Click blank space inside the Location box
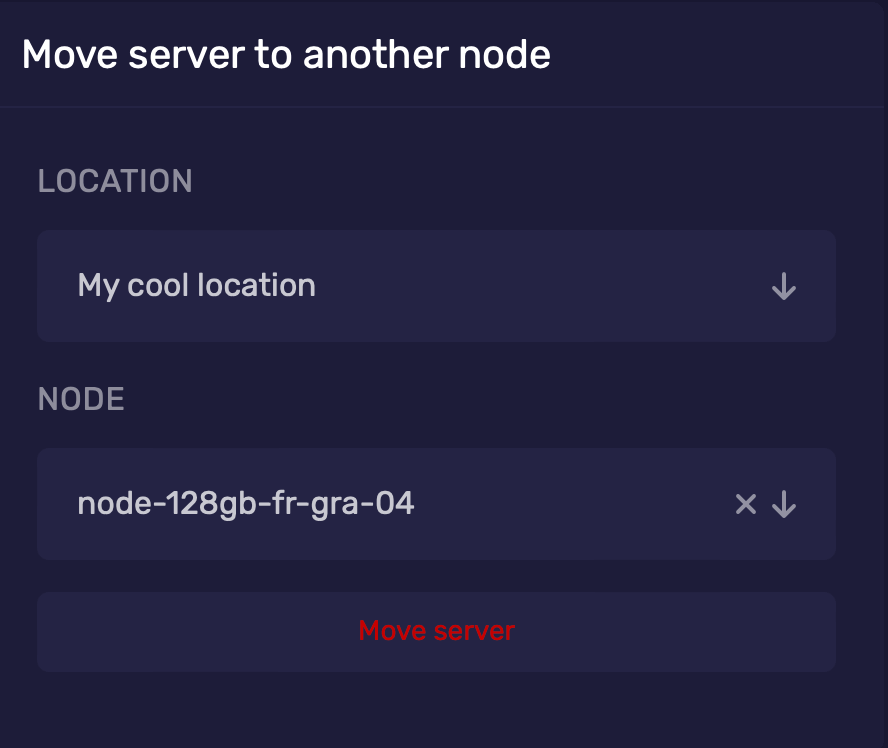Viewport: 888px width, 748px height. [540, 286]
